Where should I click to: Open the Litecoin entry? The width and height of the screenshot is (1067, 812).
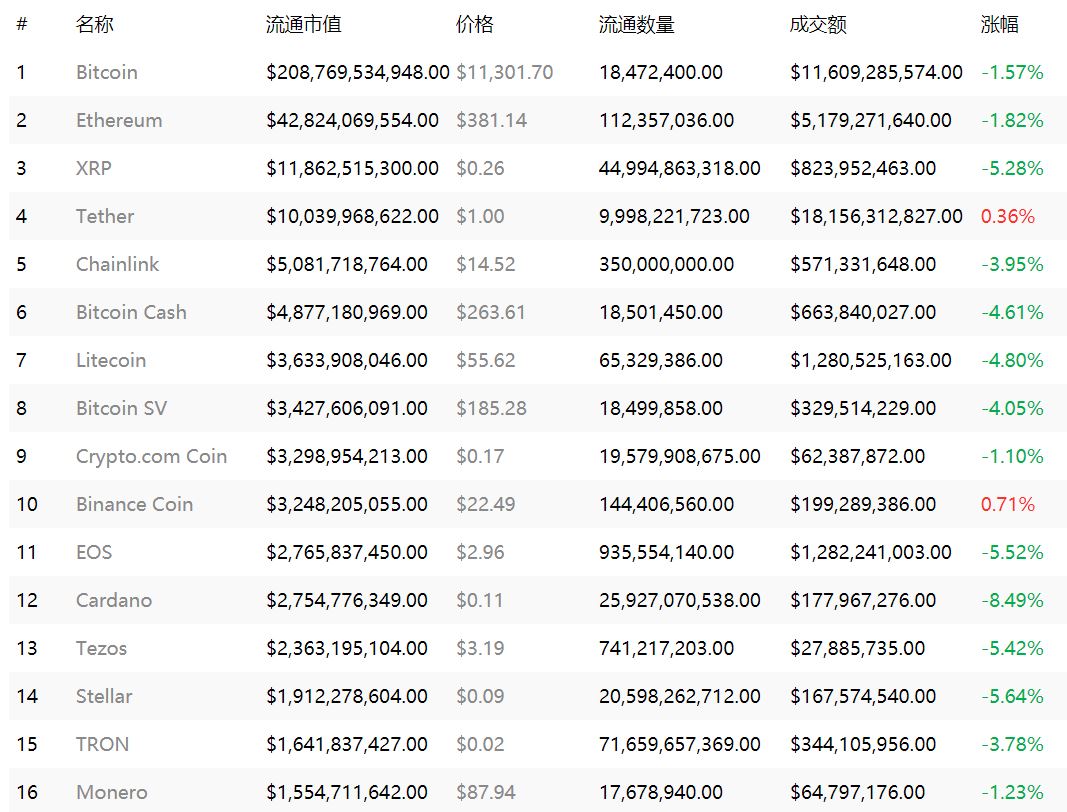[111, 360]
